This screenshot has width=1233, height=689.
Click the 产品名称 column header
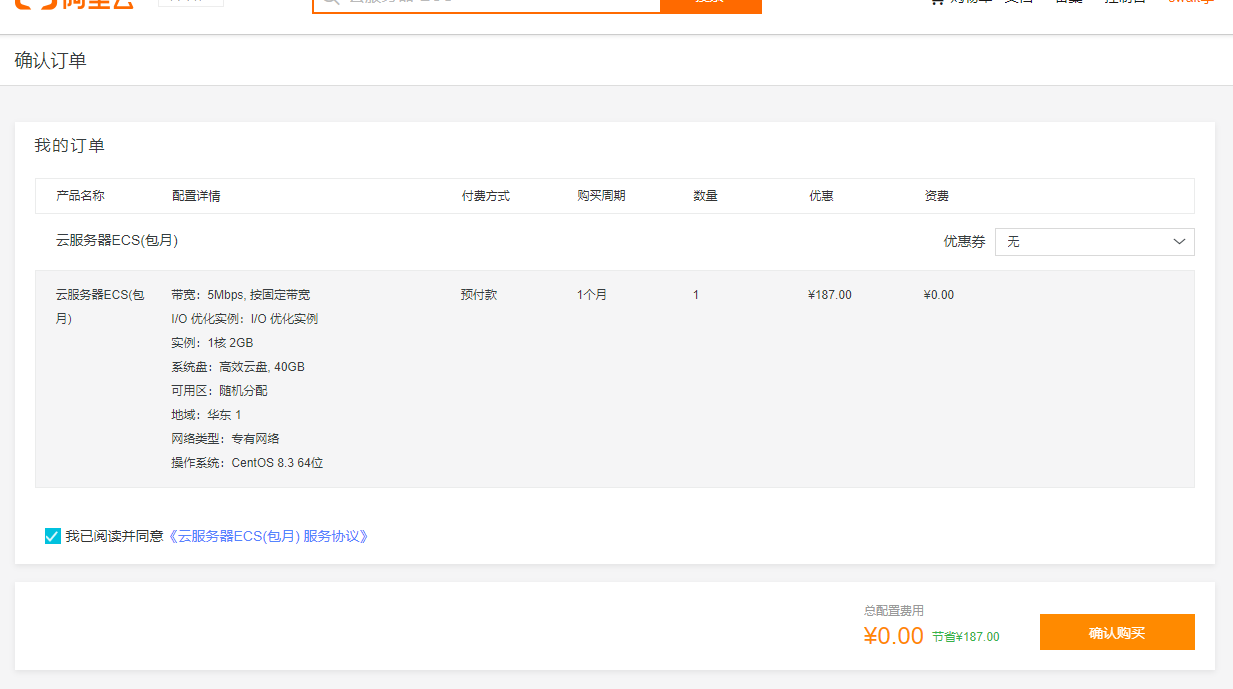click(80, 196)
